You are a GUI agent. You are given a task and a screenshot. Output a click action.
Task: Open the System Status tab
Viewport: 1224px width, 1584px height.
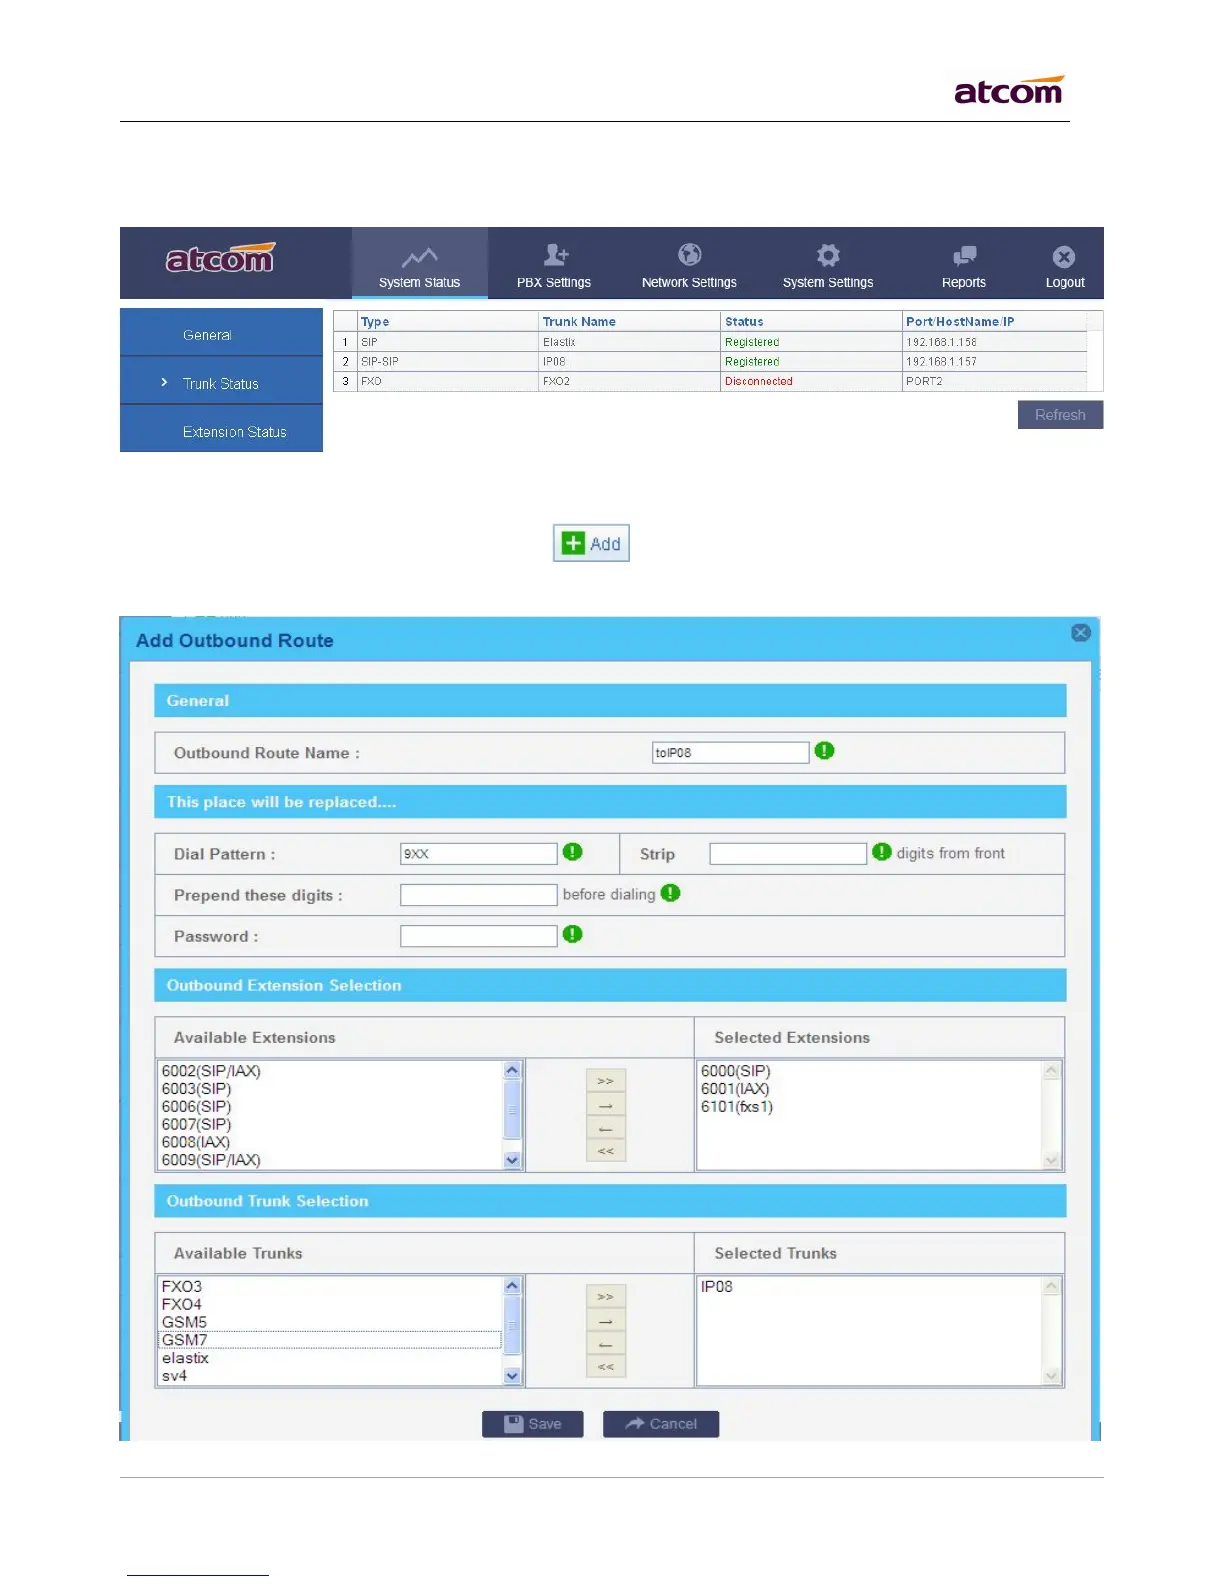(x=419, y=264)
